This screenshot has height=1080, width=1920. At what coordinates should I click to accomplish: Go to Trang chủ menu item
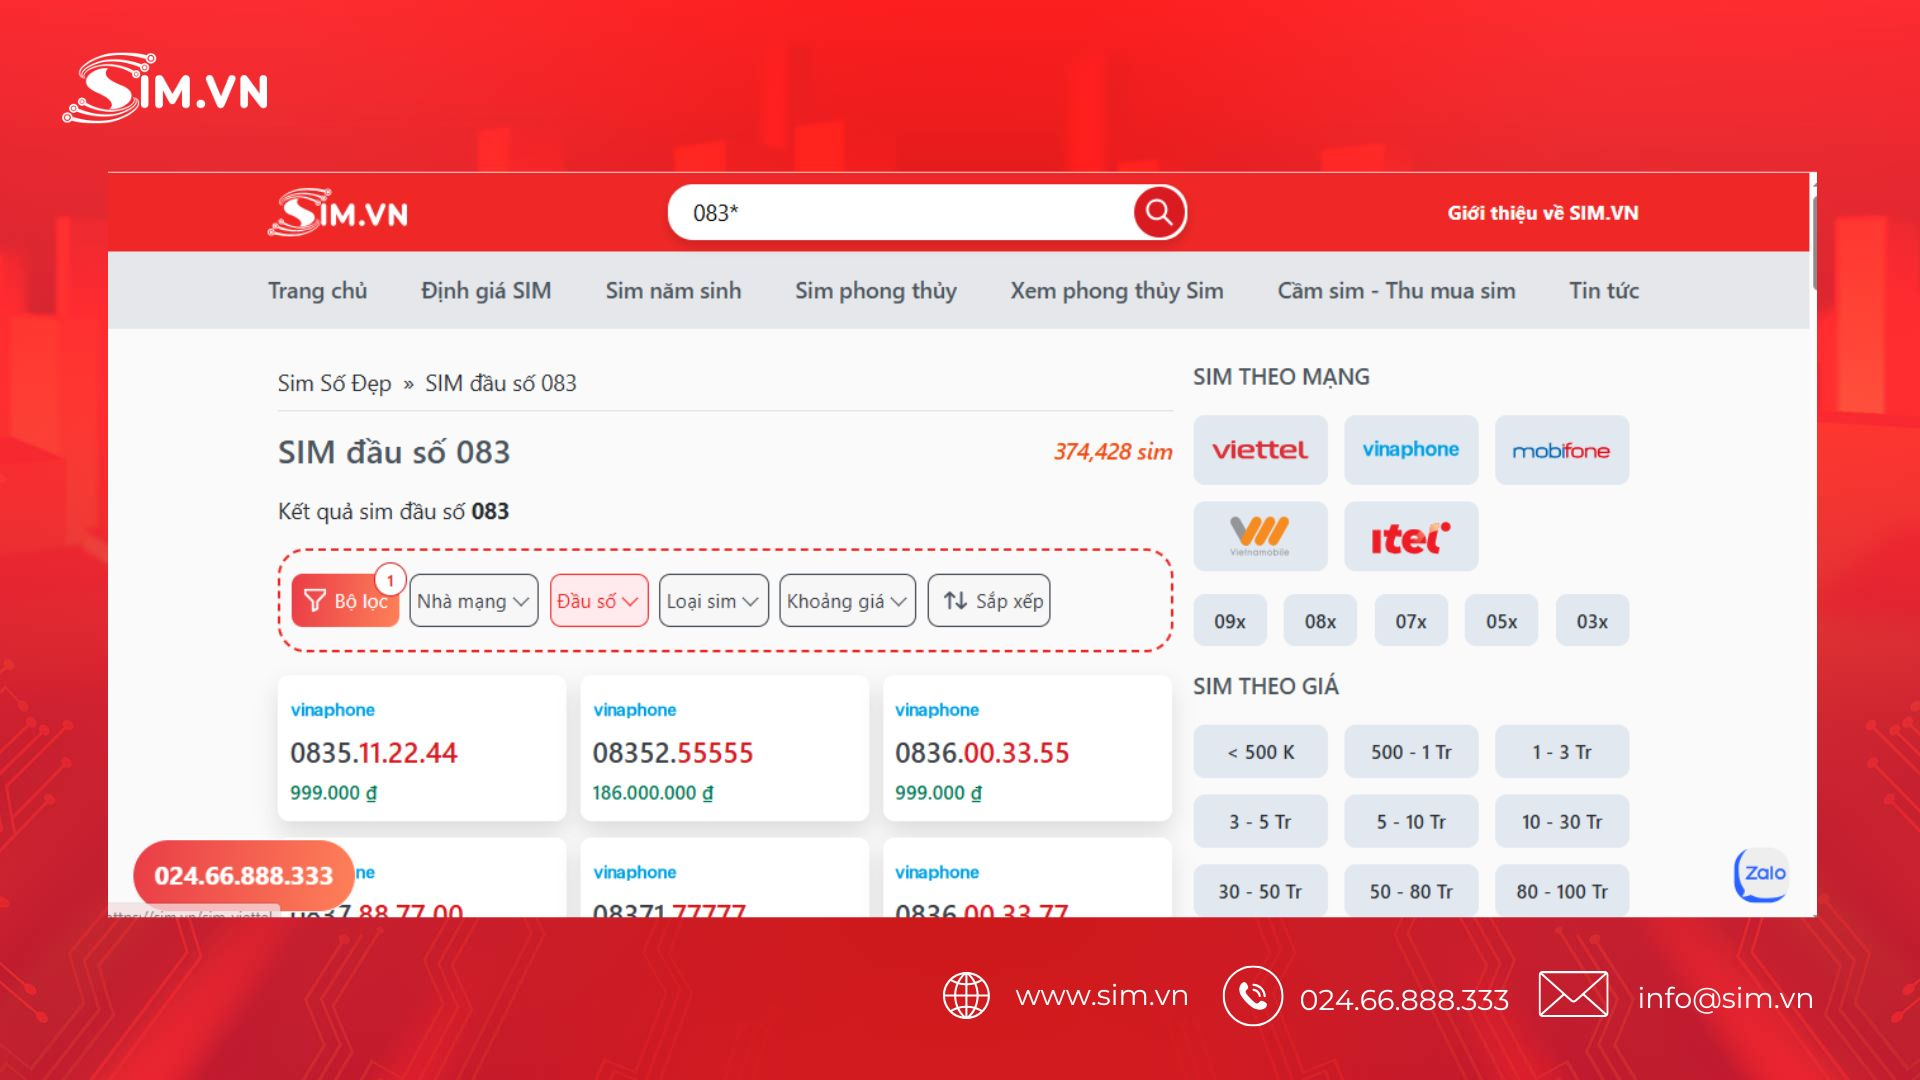[x=317, y=291]
